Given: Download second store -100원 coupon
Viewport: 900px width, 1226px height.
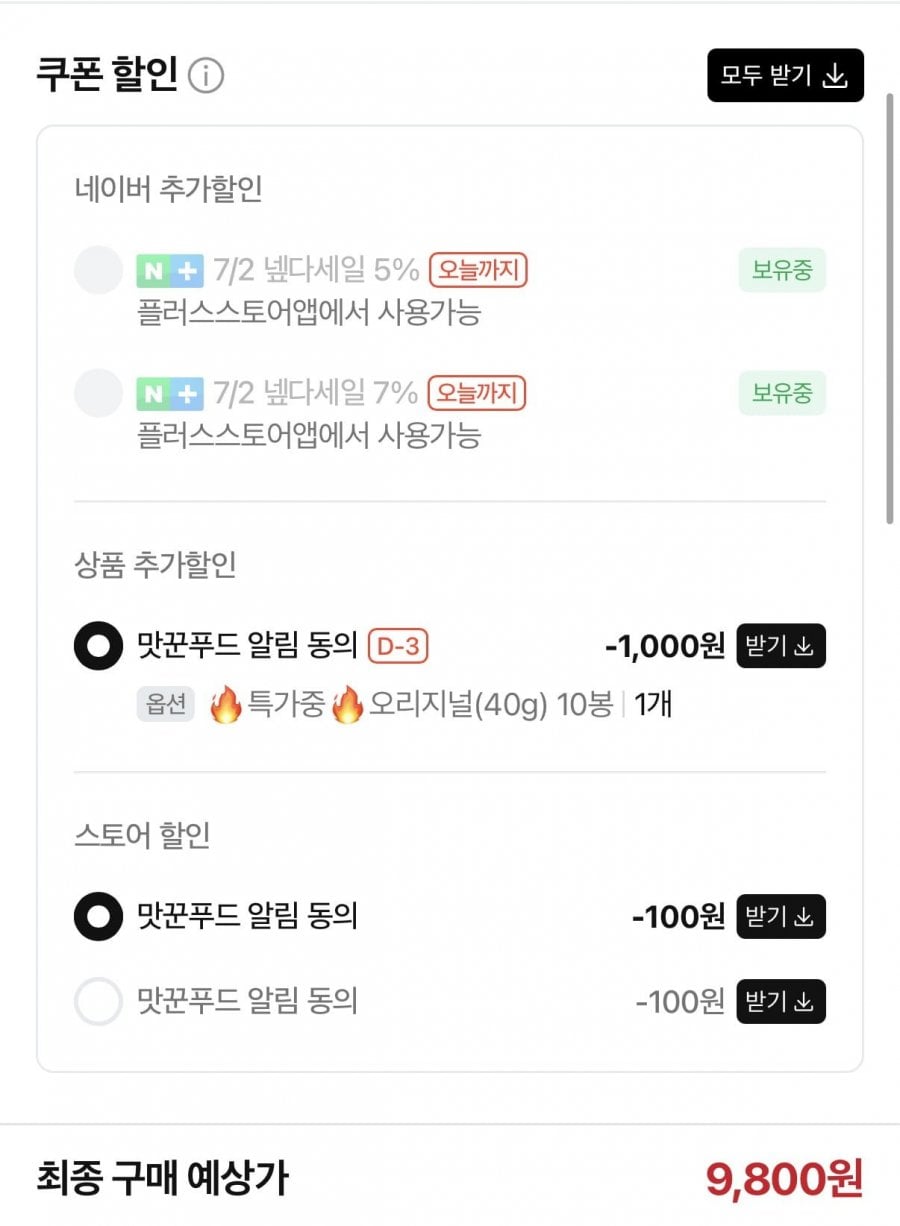Looking at the screenshot, I should (781, 1001).
